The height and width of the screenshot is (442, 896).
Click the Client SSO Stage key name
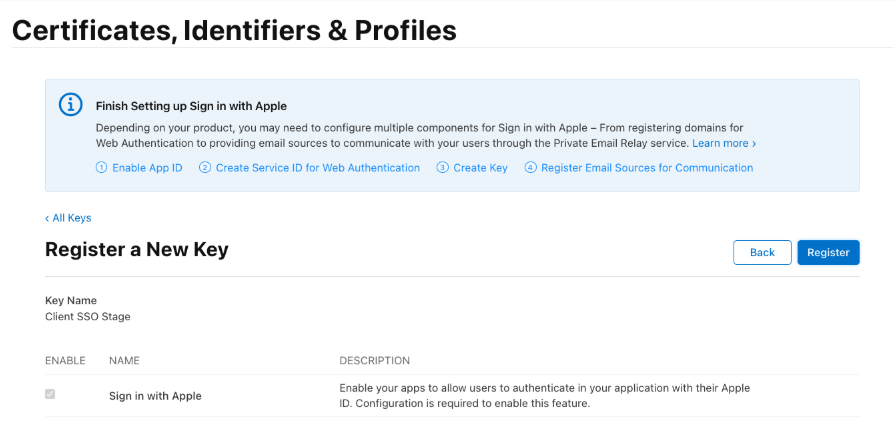tap(88, 317)
